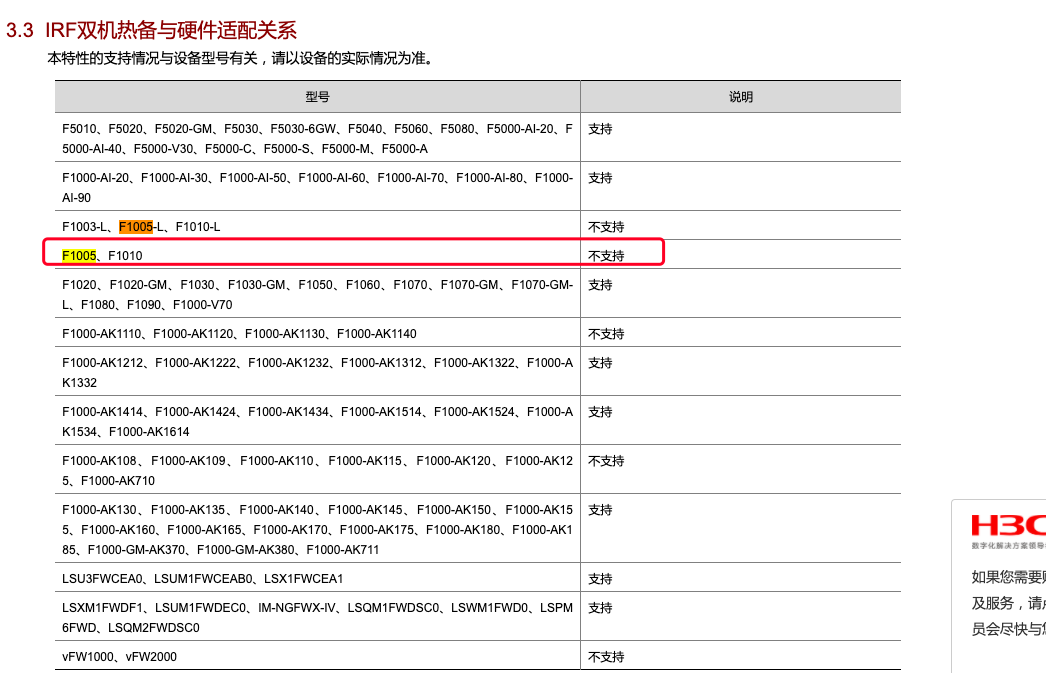Click 支持 in the F1000-AK1414 row
This screenshot has height=673, width=1046.
coord(600,412)
